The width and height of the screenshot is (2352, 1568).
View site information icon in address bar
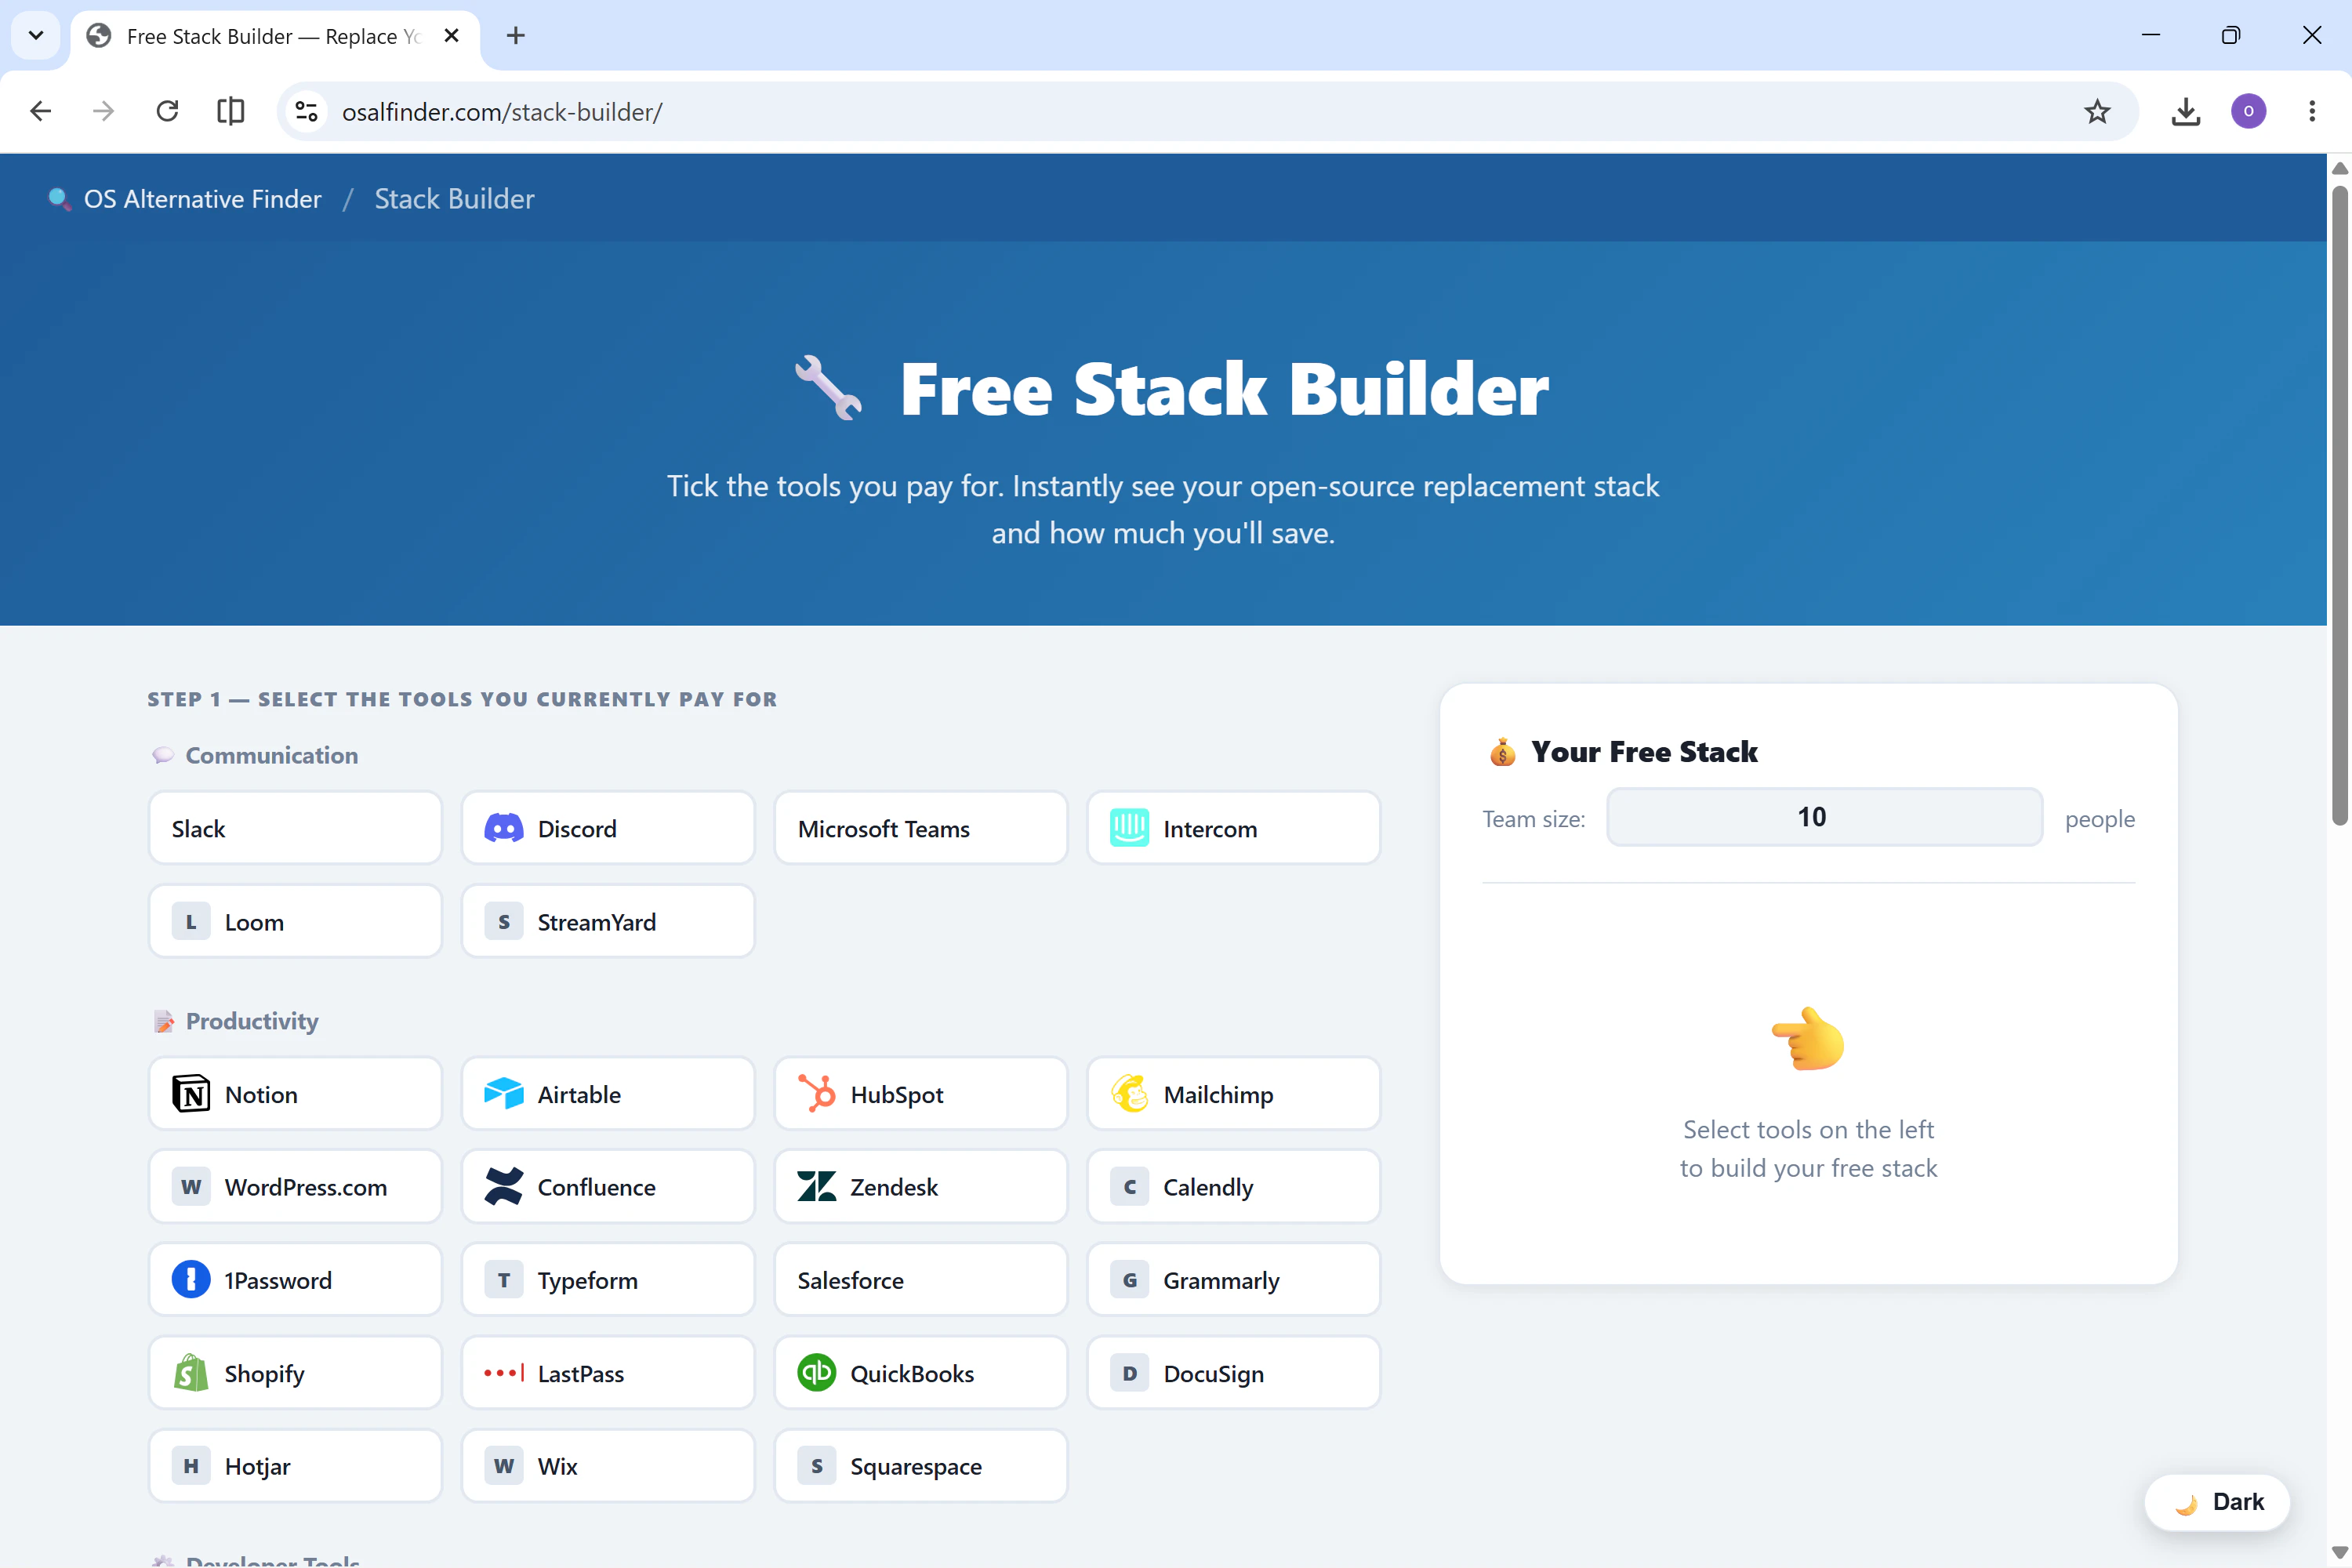click(307, 112)
